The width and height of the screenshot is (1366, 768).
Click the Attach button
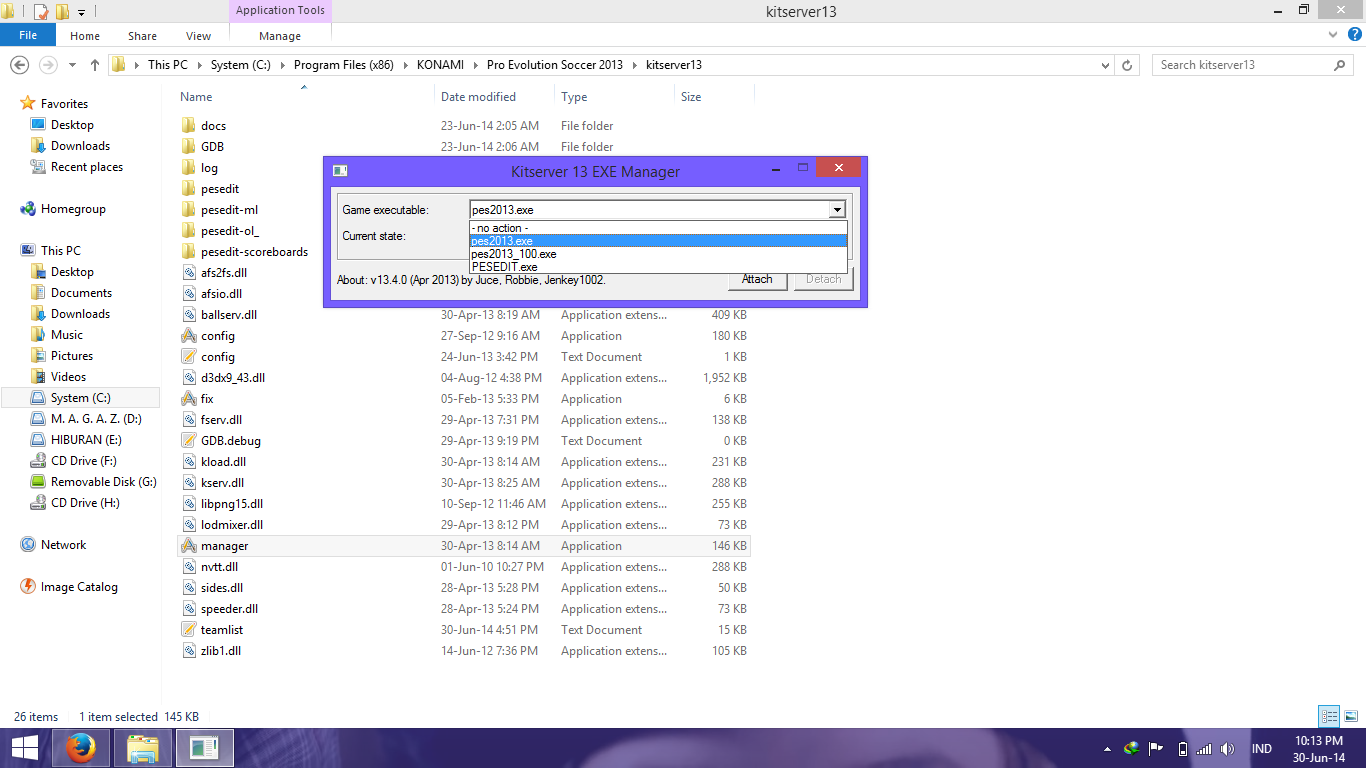pos(757,279)
